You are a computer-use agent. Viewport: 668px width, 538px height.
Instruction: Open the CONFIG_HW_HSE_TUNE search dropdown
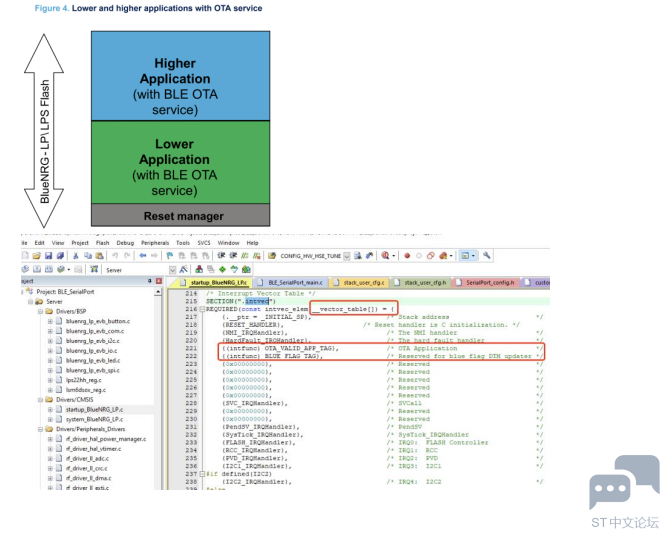347,256
